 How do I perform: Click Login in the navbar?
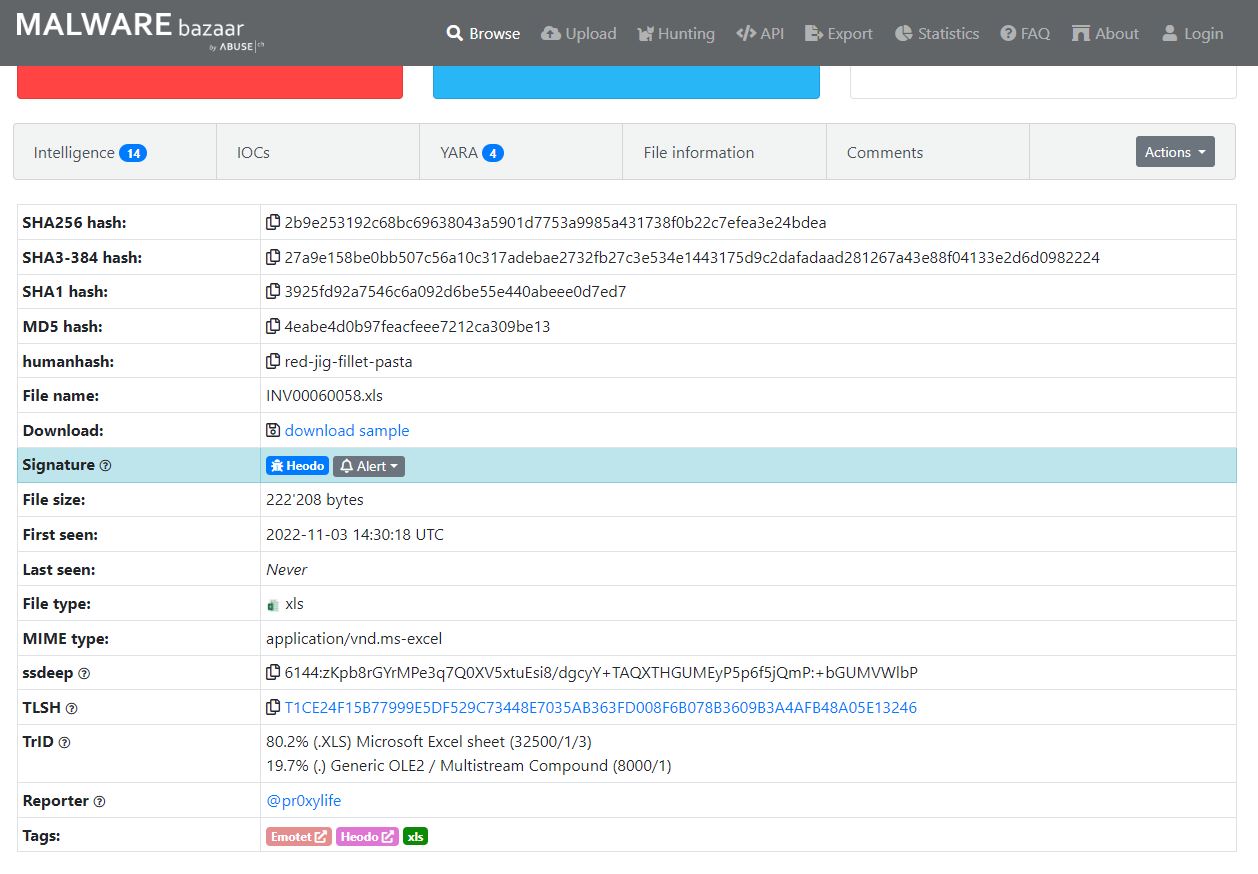tap(1192, 34)
